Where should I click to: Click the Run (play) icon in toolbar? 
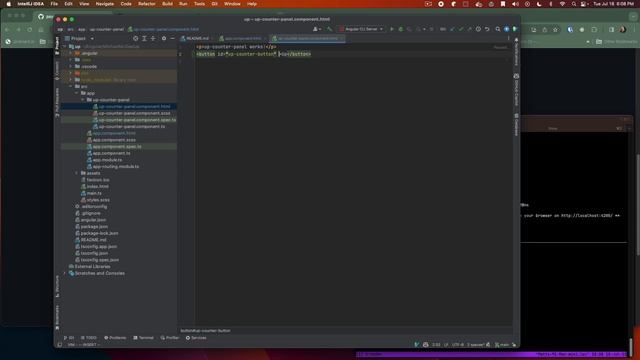tap(392, 29)
